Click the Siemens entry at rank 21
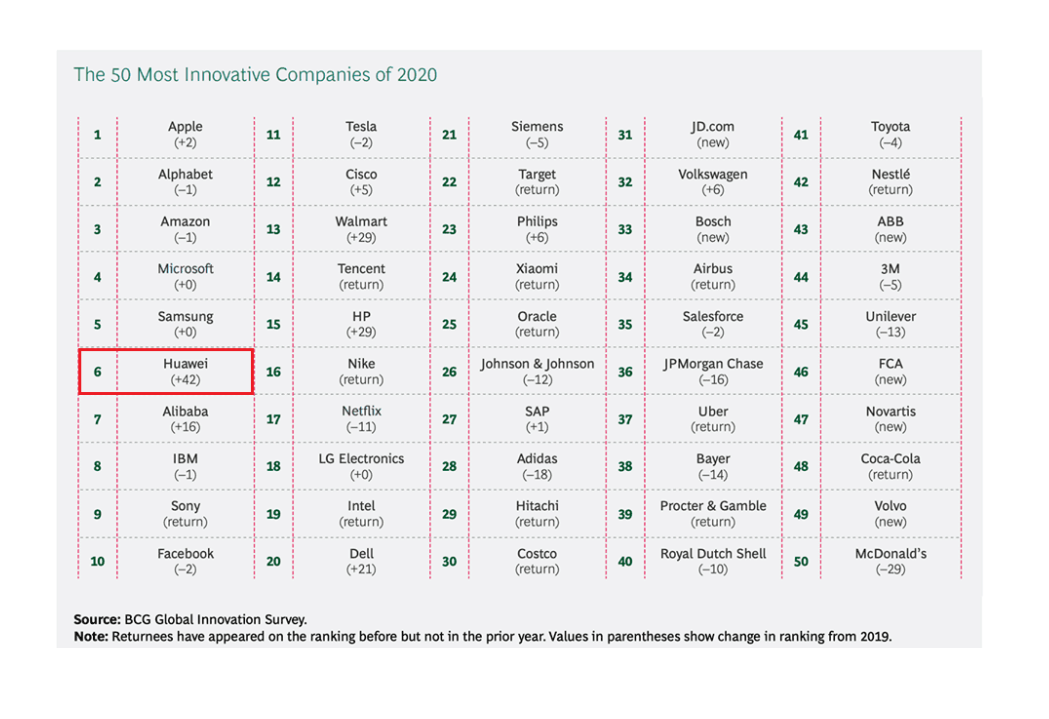 (537, 134)
